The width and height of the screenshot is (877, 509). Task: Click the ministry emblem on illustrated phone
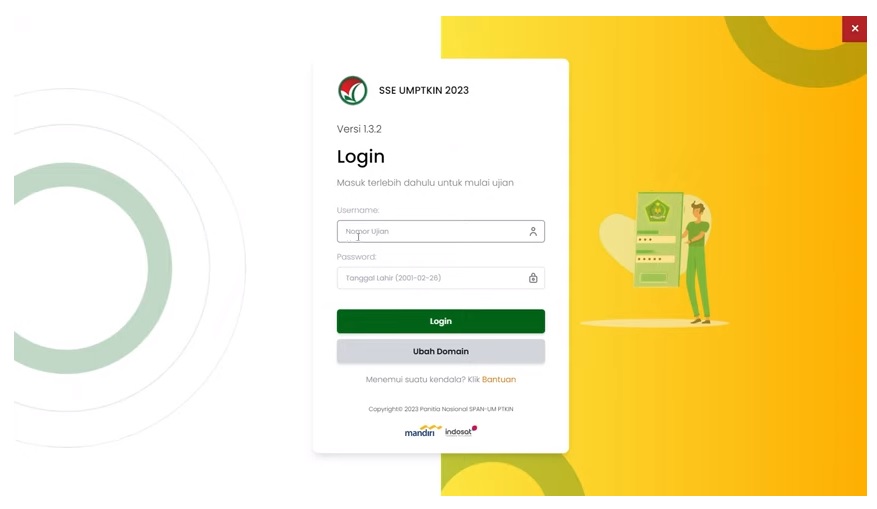click(x=657, y=211)
